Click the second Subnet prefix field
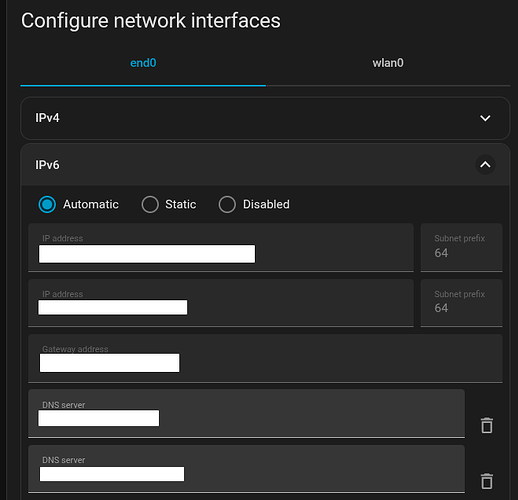The image size is (518, 500). pos(461,303)
